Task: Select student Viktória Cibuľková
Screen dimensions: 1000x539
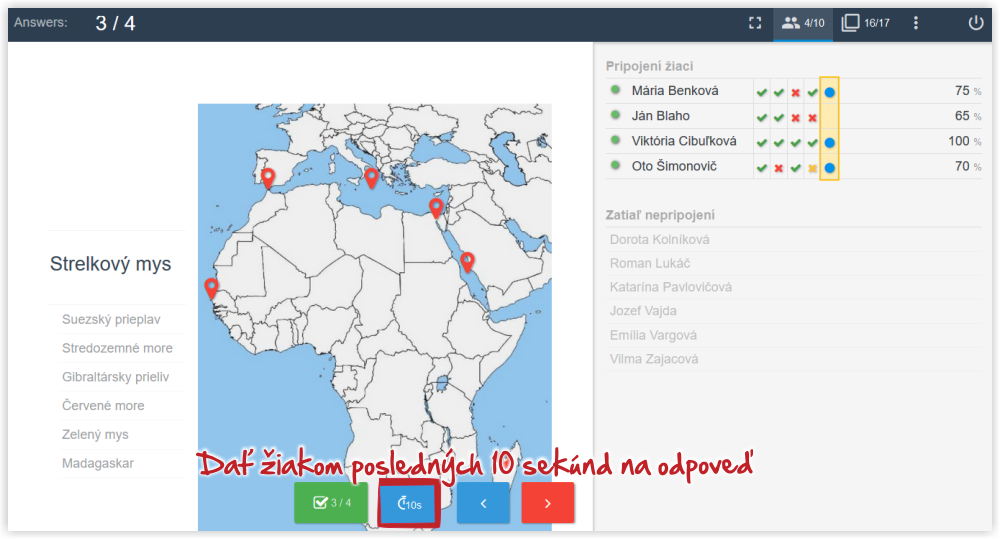Action: click(684, 141)
